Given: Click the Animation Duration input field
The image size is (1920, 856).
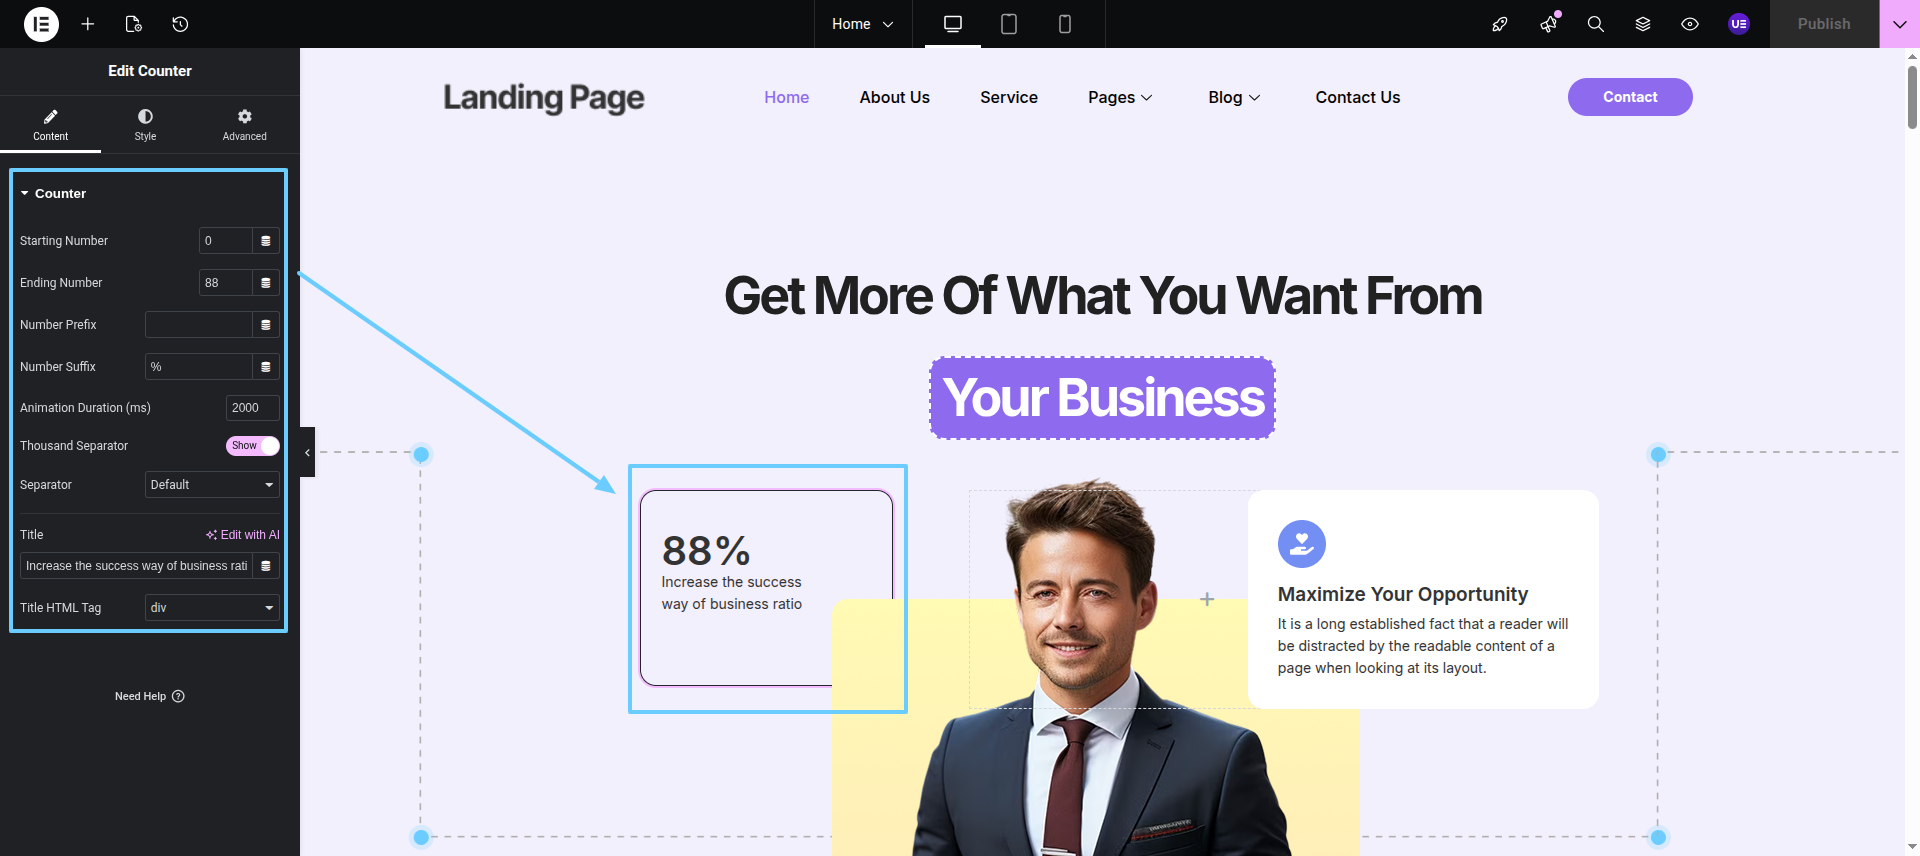Looking at the screenshot, I should click(253, 408).
